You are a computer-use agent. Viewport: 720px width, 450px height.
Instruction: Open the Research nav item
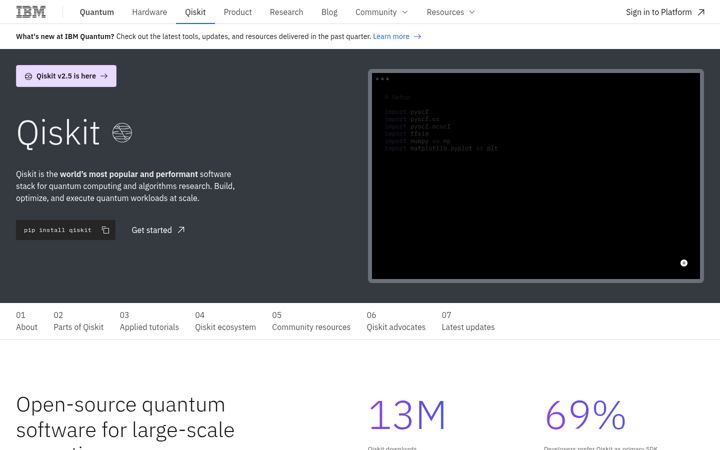click(286, 12)
